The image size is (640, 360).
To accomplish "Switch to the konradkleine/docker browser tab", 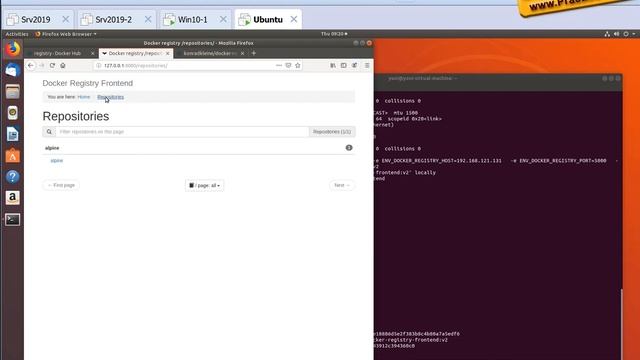I will [x=209, y=53].
